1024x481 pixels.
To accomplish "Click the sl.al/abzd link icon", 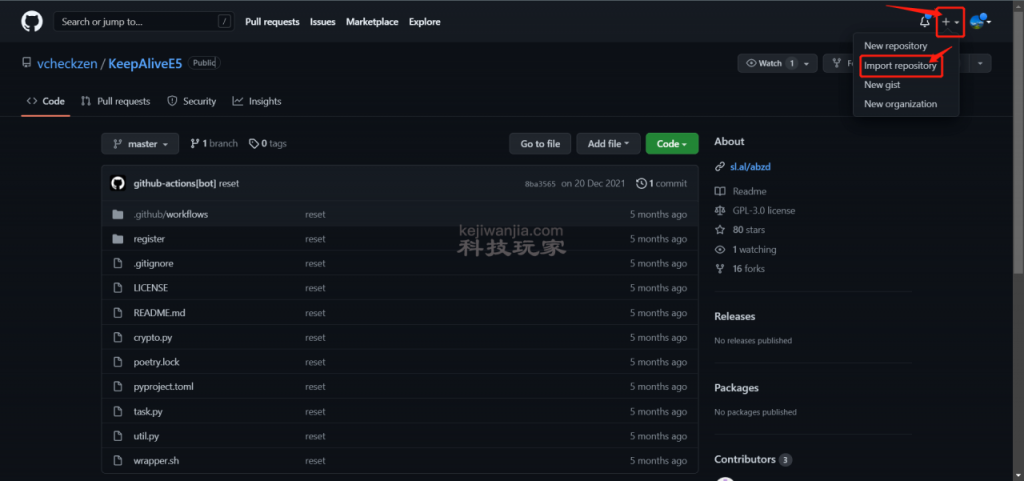I will 720,167.
